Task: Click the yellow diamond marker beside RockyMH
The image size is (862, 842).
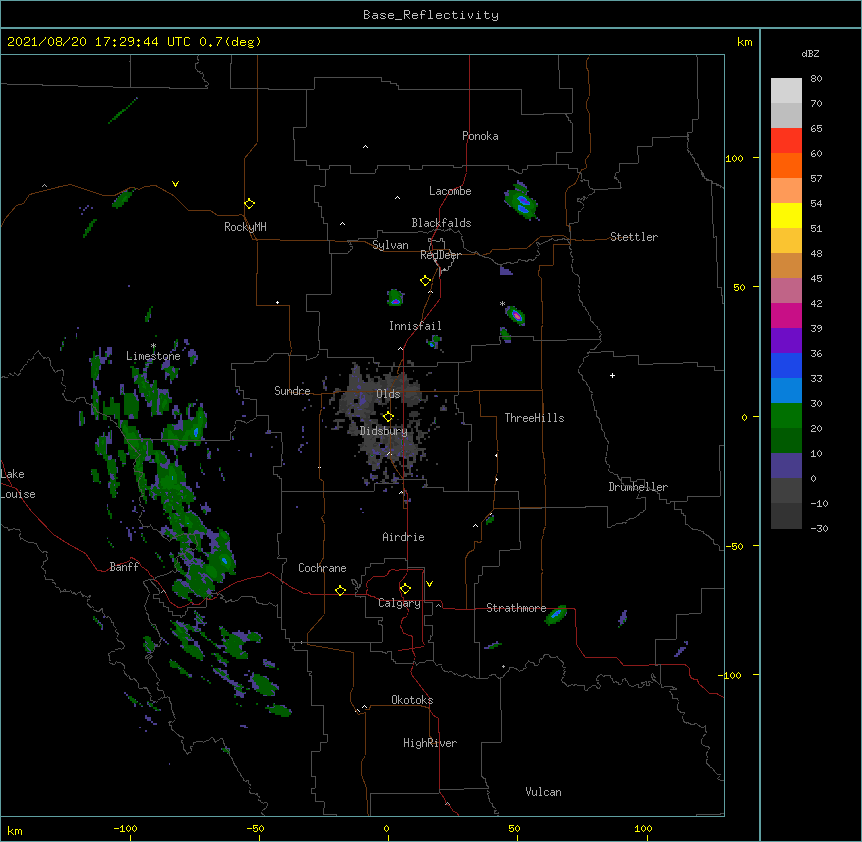Action: click(x=250, y=204)
